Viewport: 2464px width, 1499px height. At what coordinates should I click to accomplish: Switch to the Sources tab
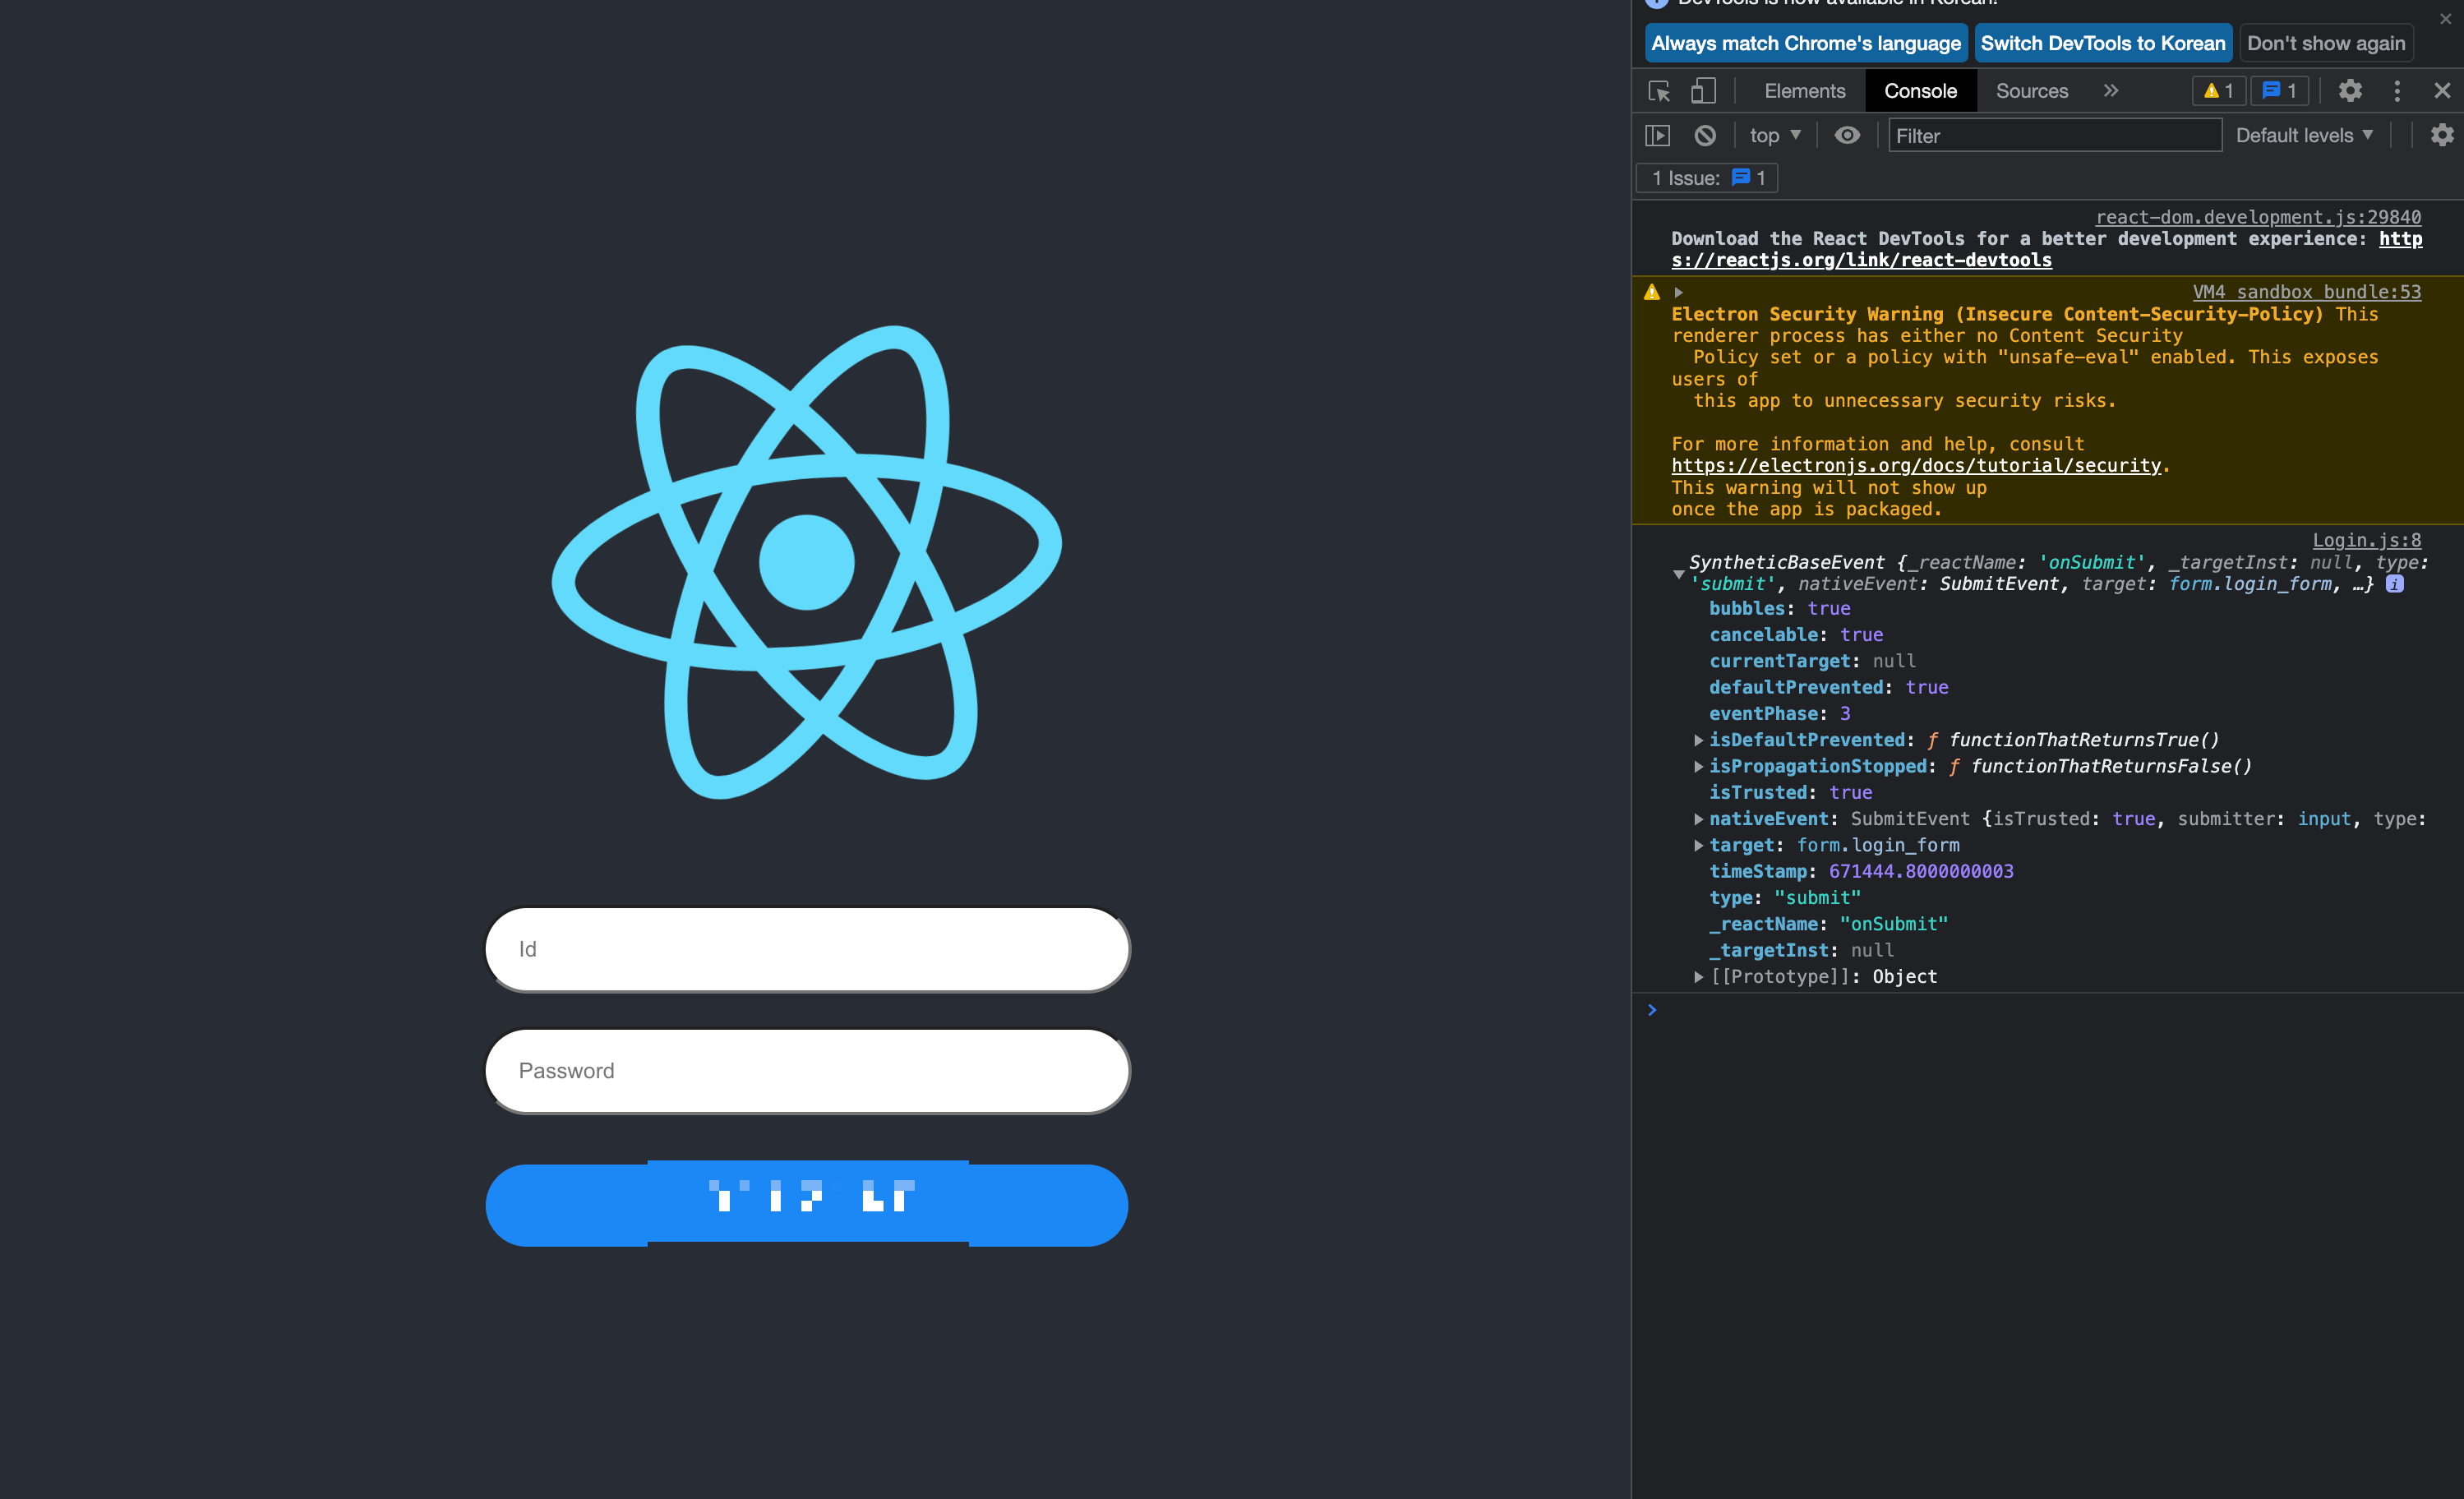(x=2031, y=91)
